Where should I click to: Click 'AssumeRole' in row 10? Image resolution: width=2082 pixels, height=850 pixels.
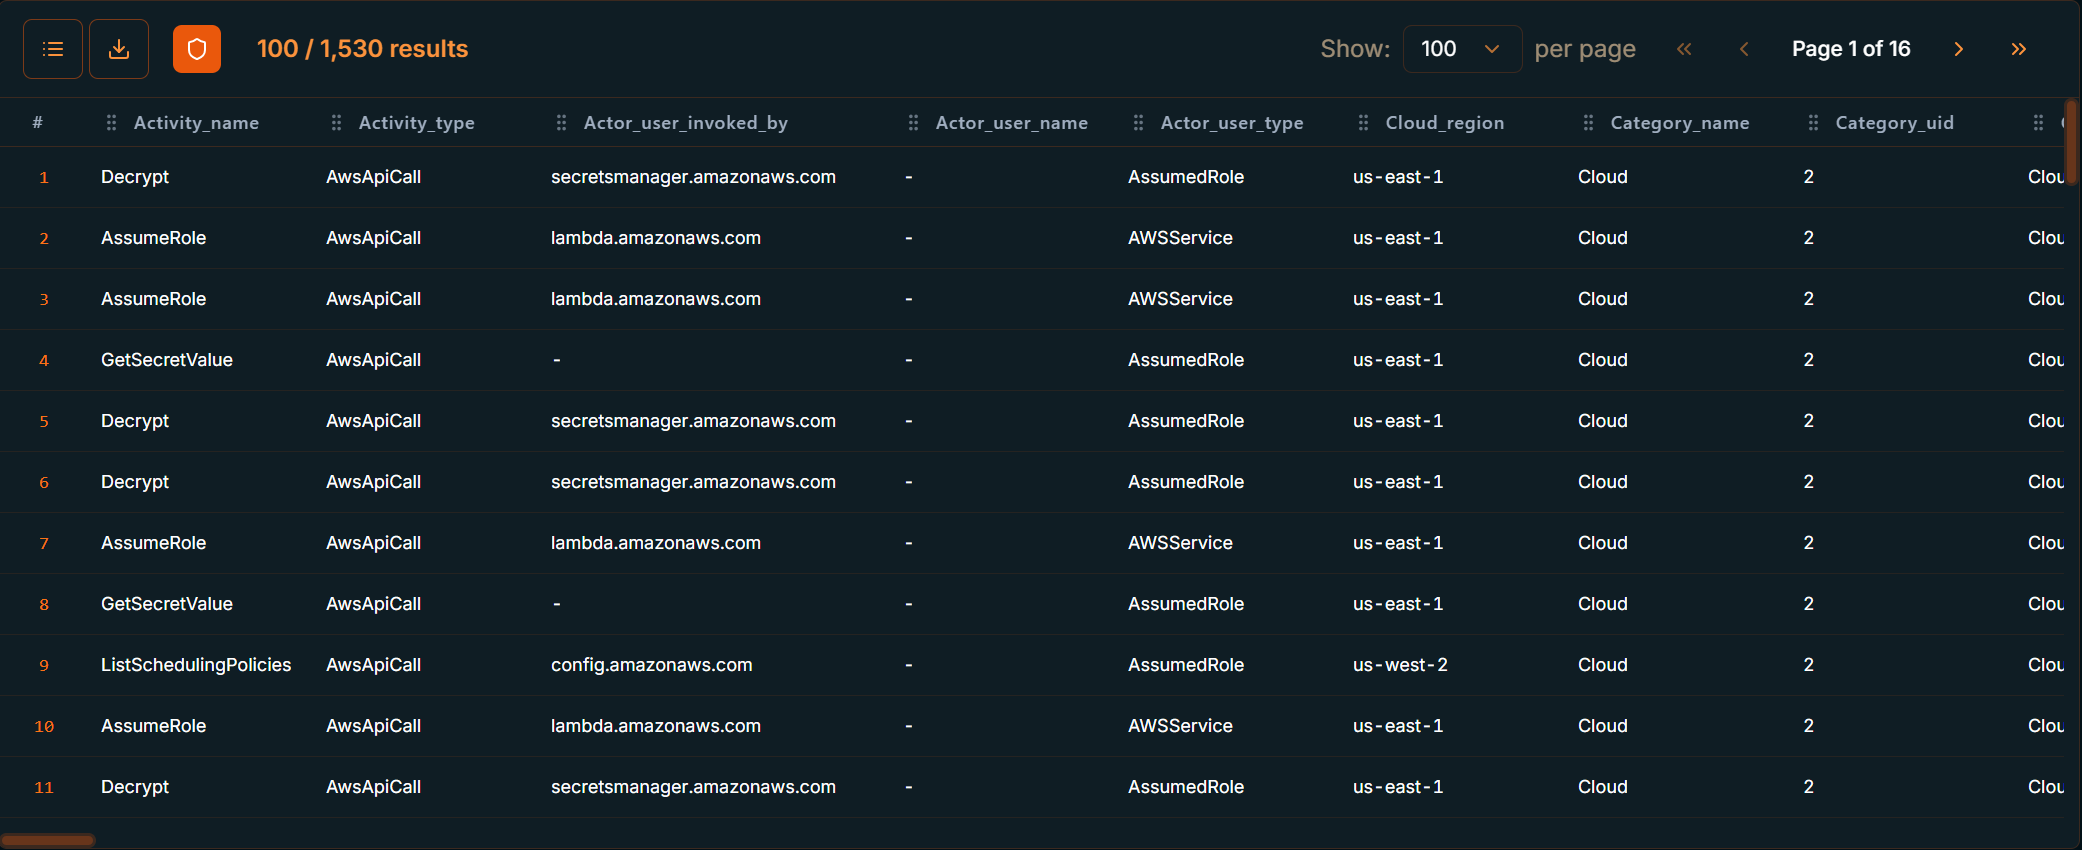pos(153,726)
